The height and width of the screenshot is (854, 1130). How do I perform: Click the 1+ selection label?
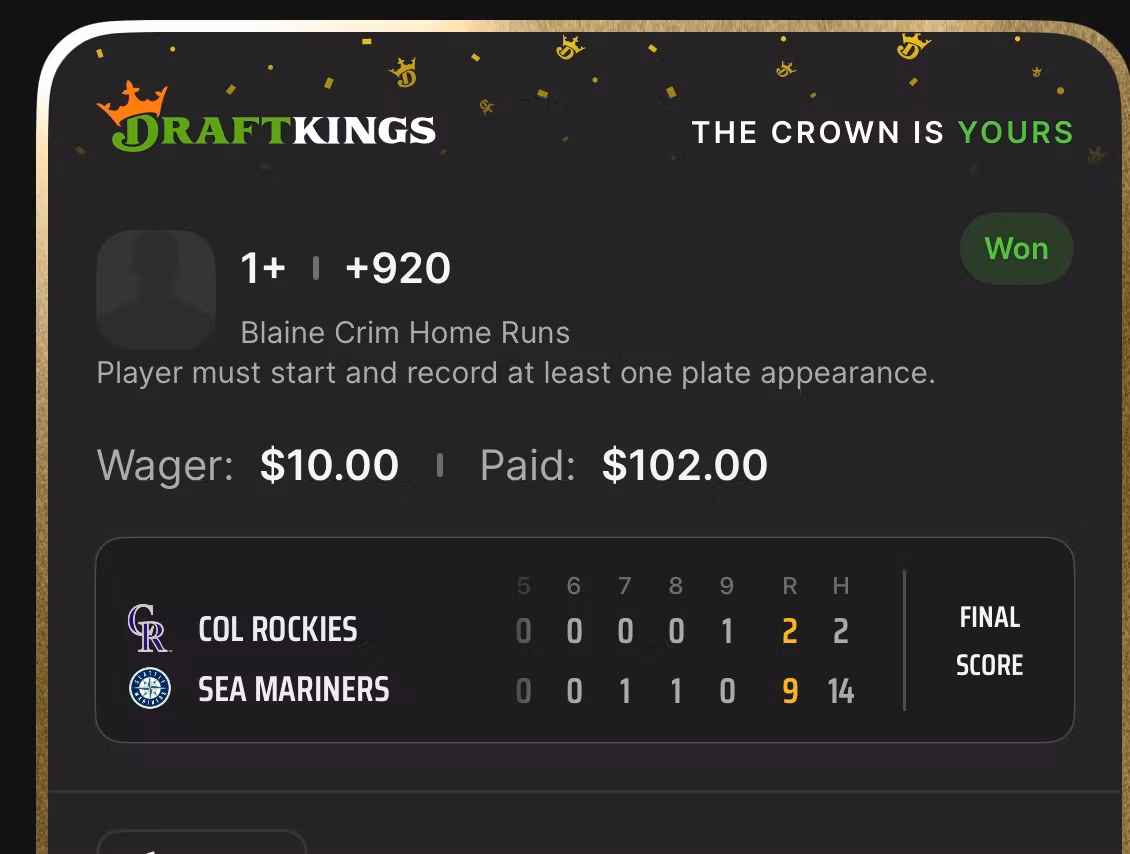tap(263, 268)
